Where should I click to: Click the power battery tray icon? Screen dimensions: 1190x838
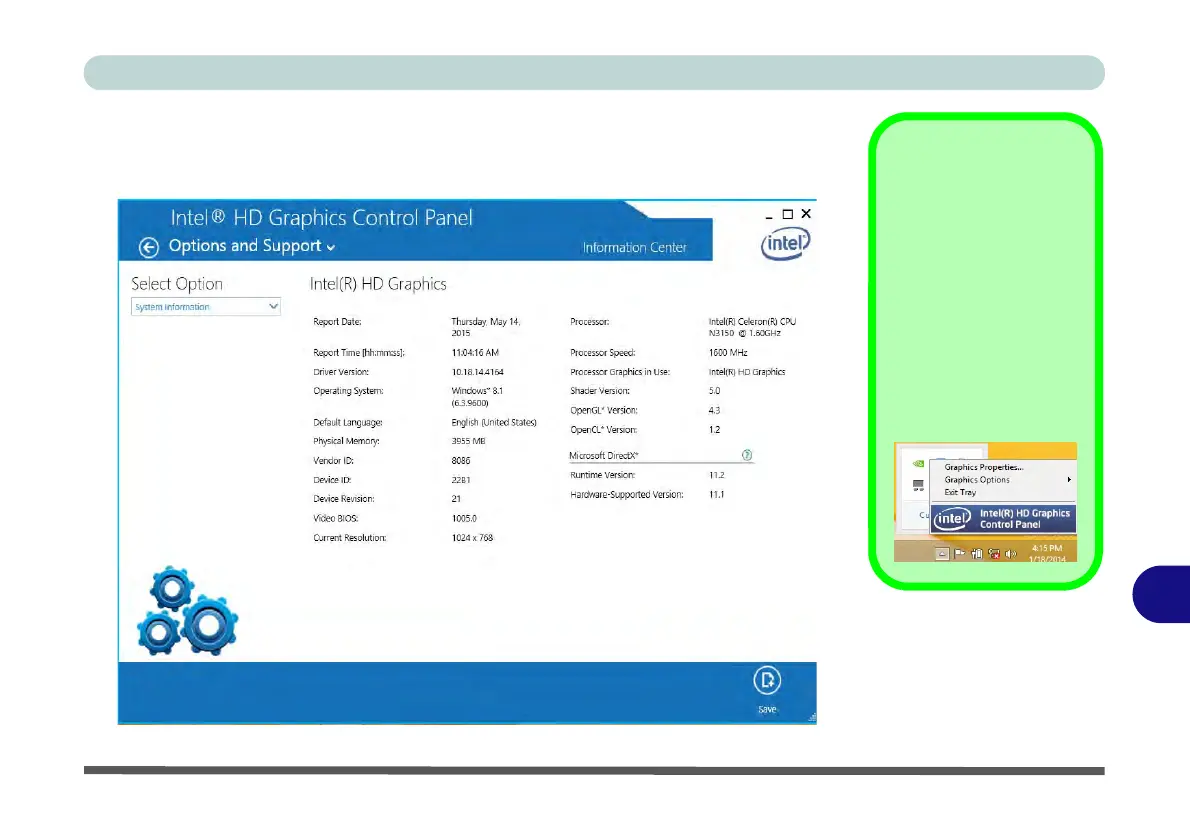(x=977, y=553)
